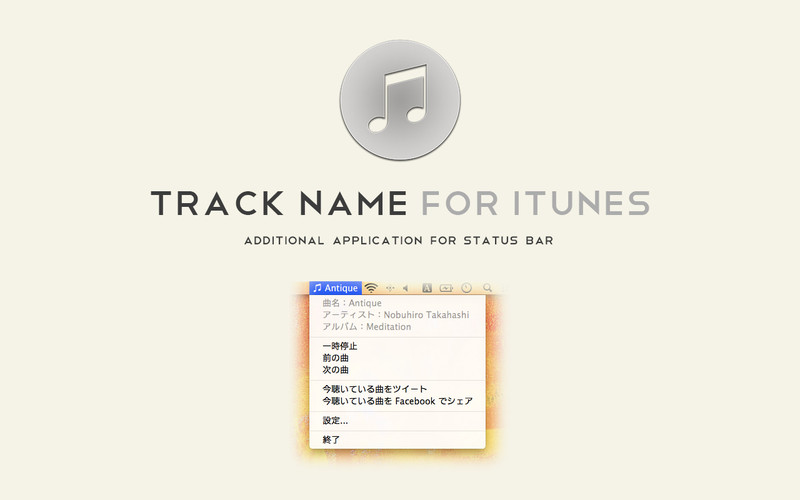
Task: Click the large music note app logo
Action: 400,100
